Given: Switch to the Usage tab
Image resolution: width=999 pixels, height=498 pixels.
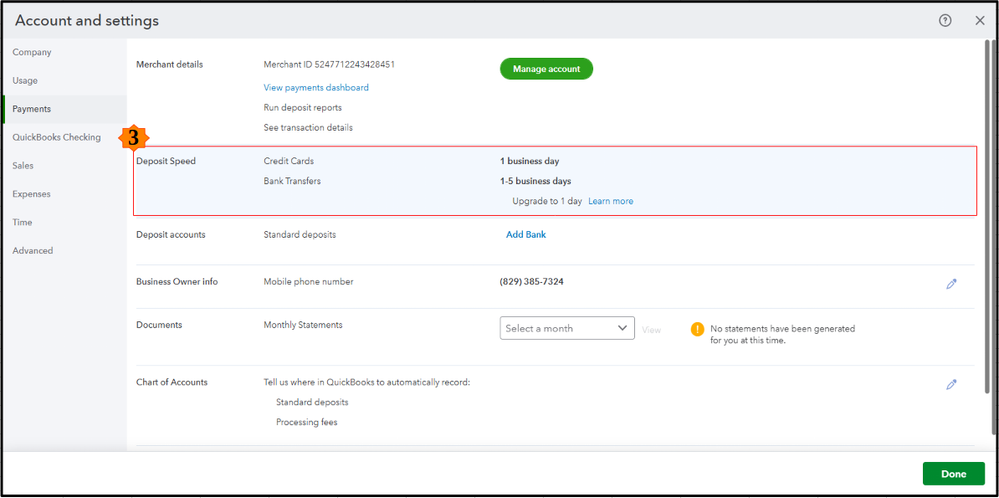Looking at the screenshot, I should pyautogui.click(x=25, y=80).
